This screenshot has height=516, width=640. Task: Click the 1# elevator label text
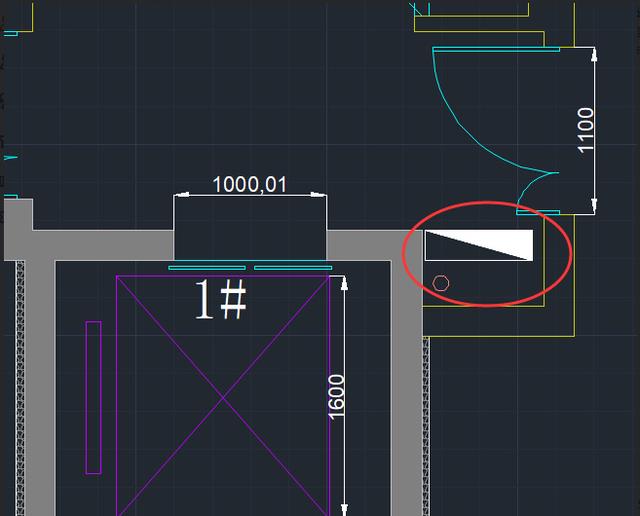click(x=220, y=299)
